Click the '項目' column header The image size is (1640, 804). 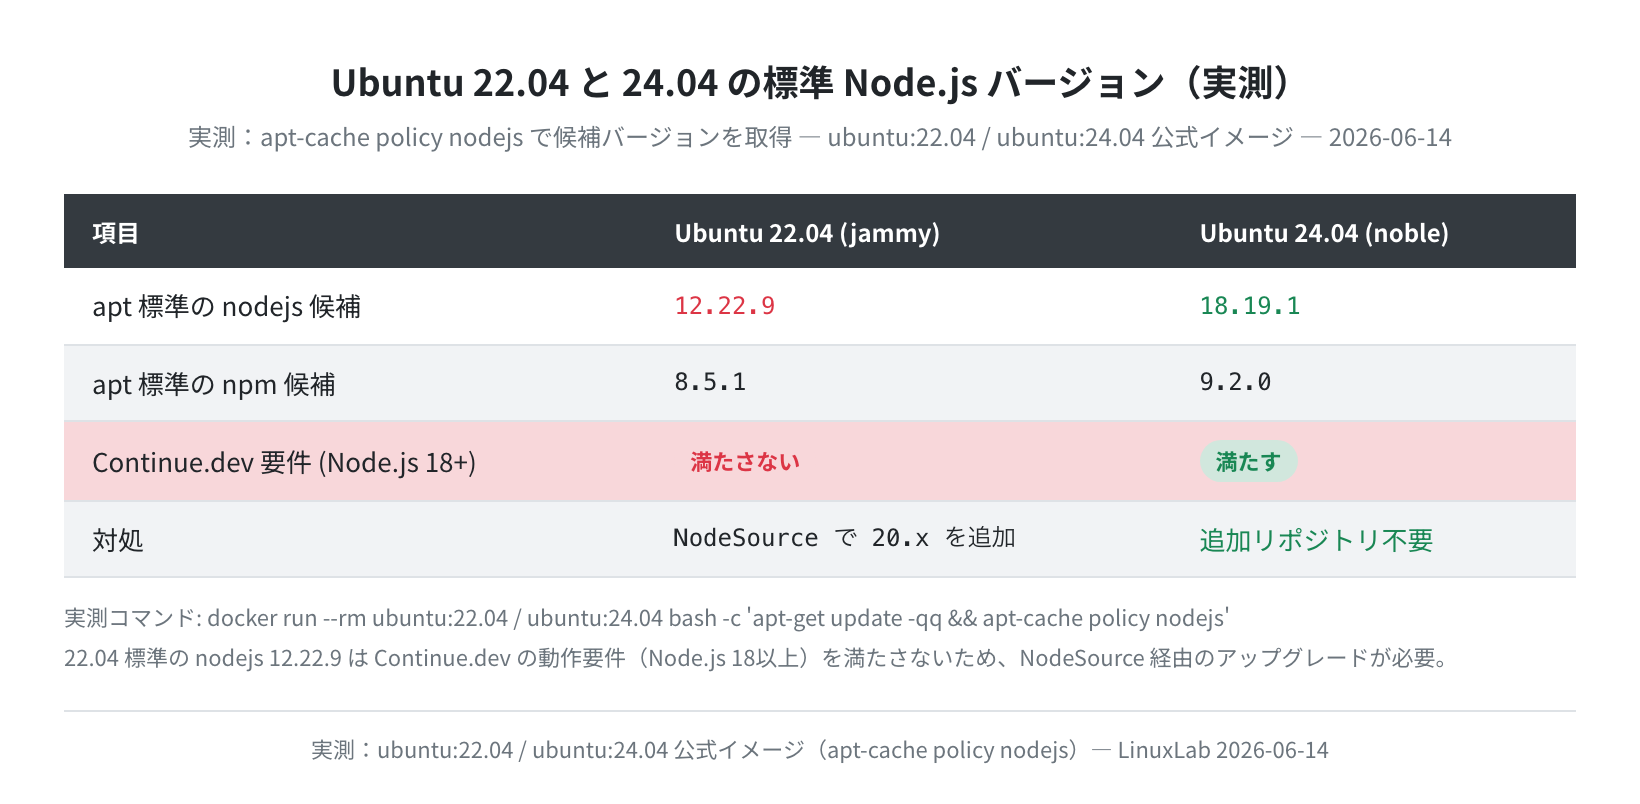115,233
